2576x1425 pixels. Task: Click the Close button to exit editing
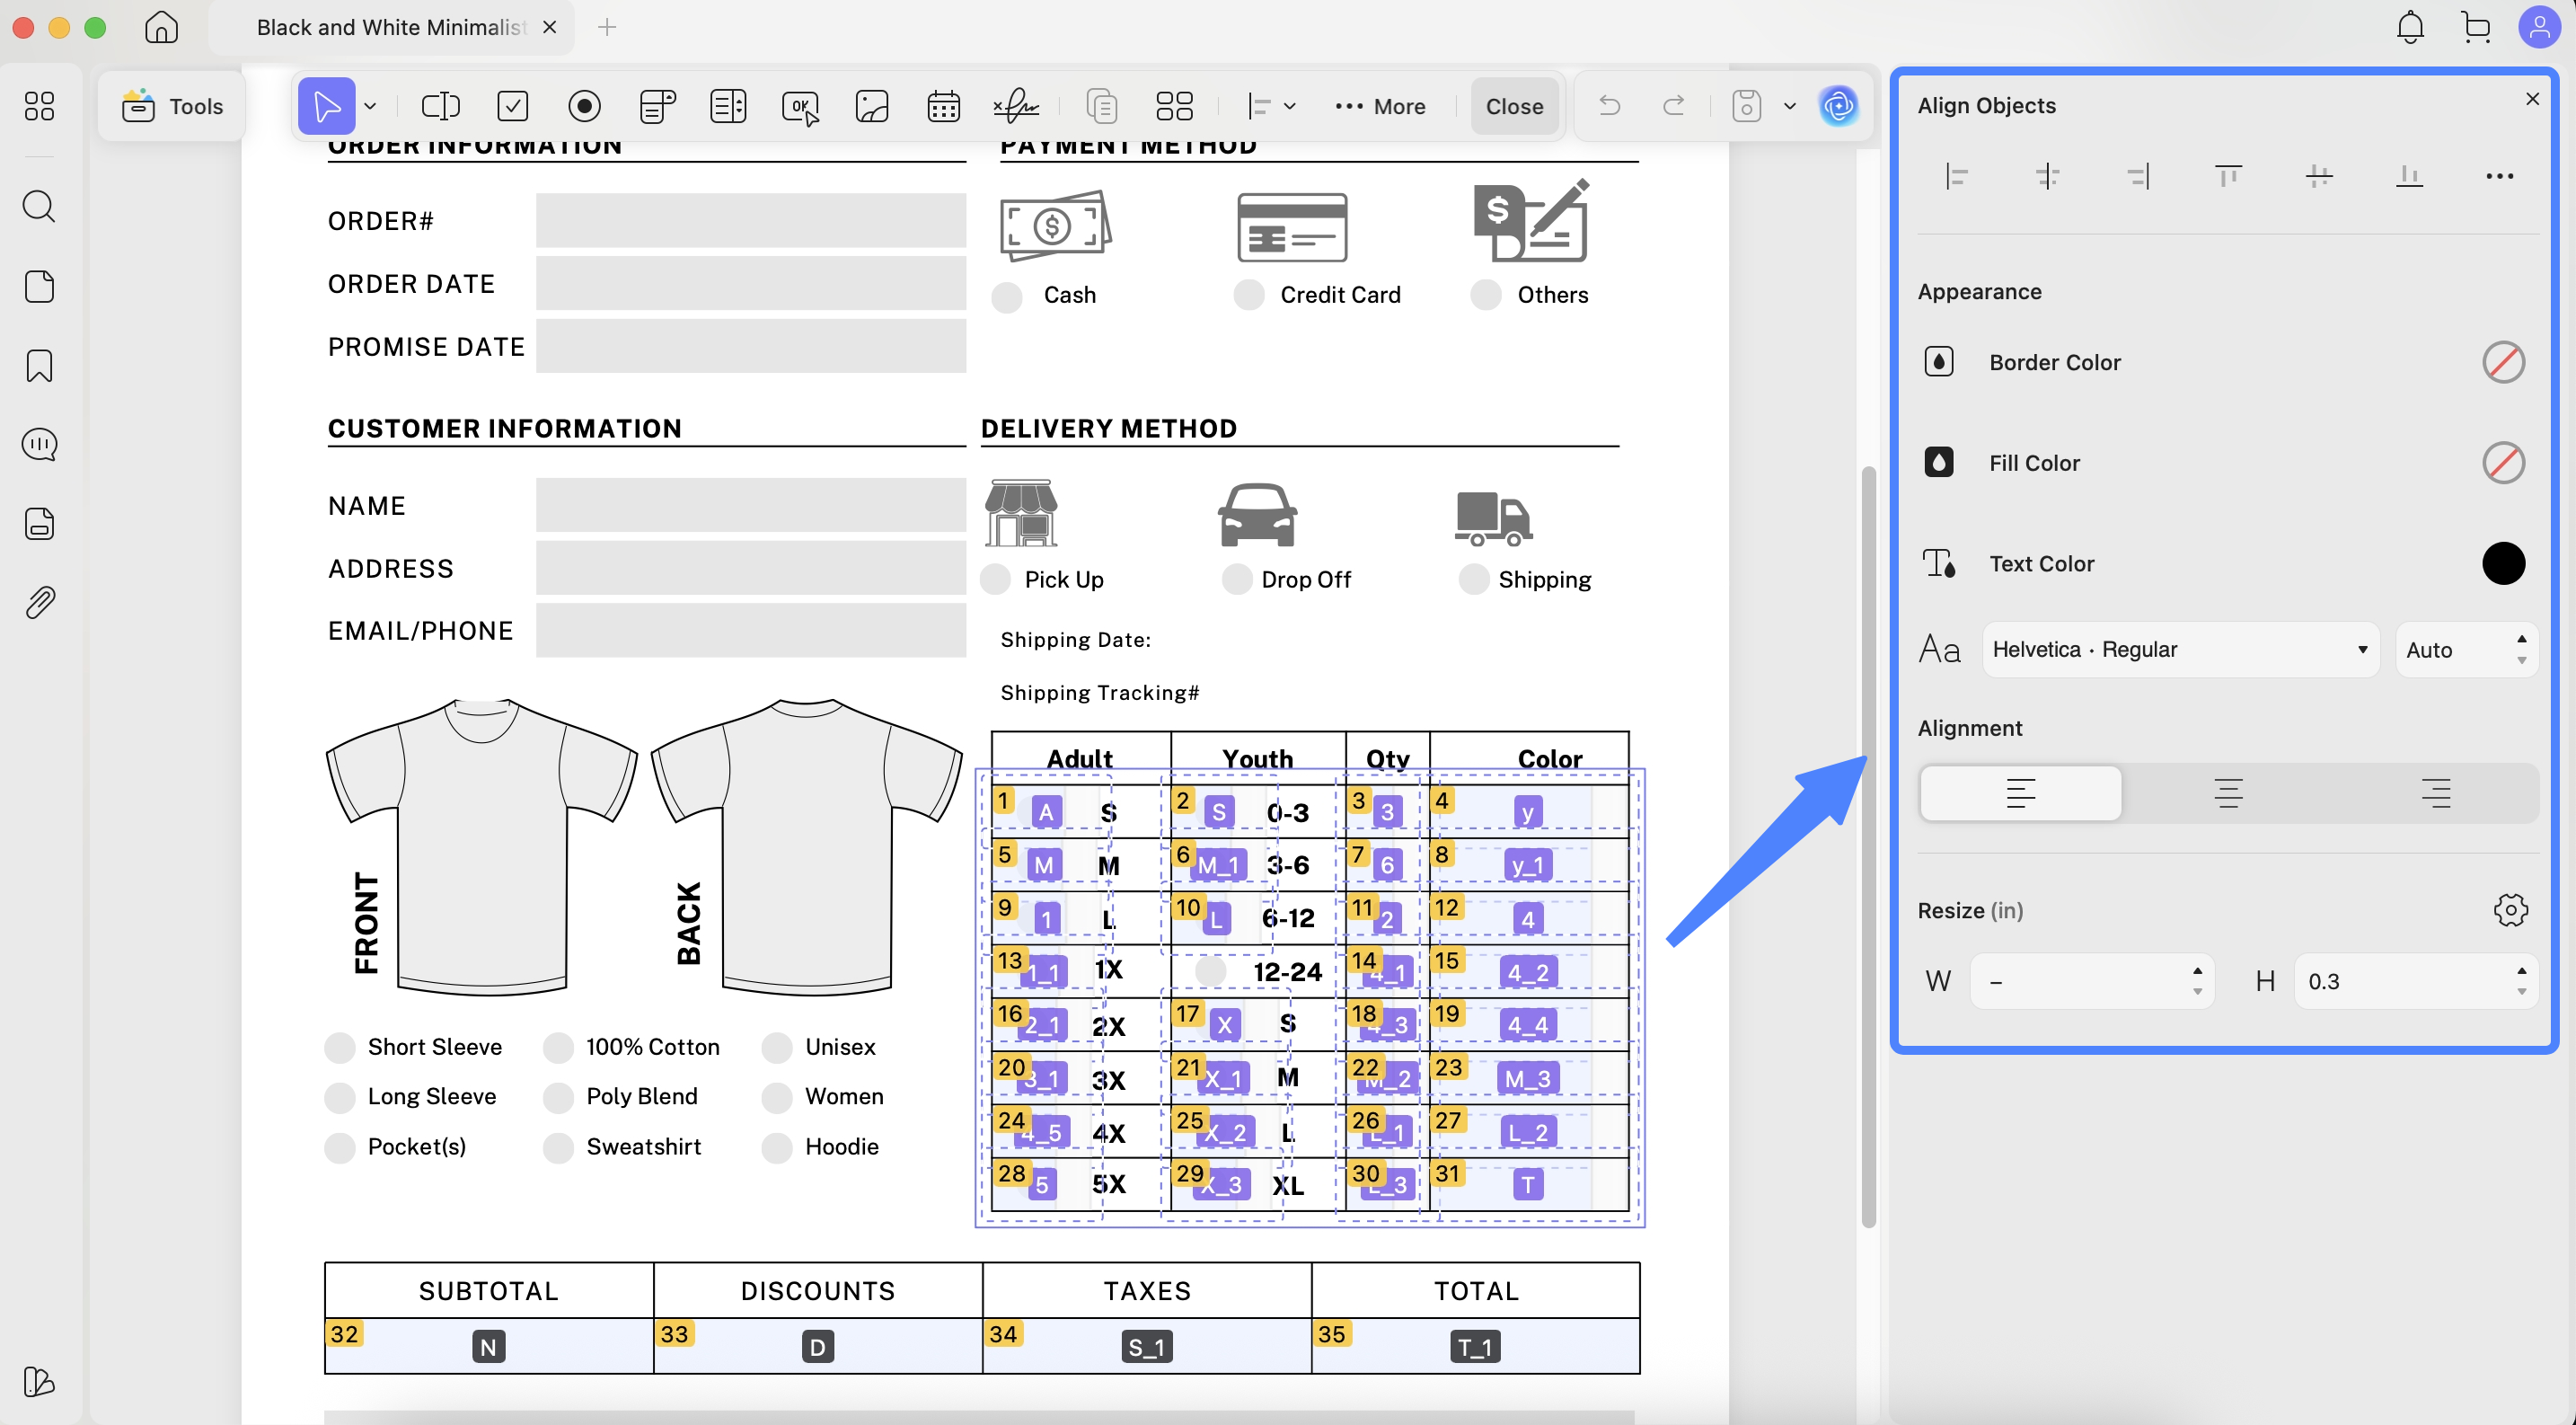(x=1513, y=106)
